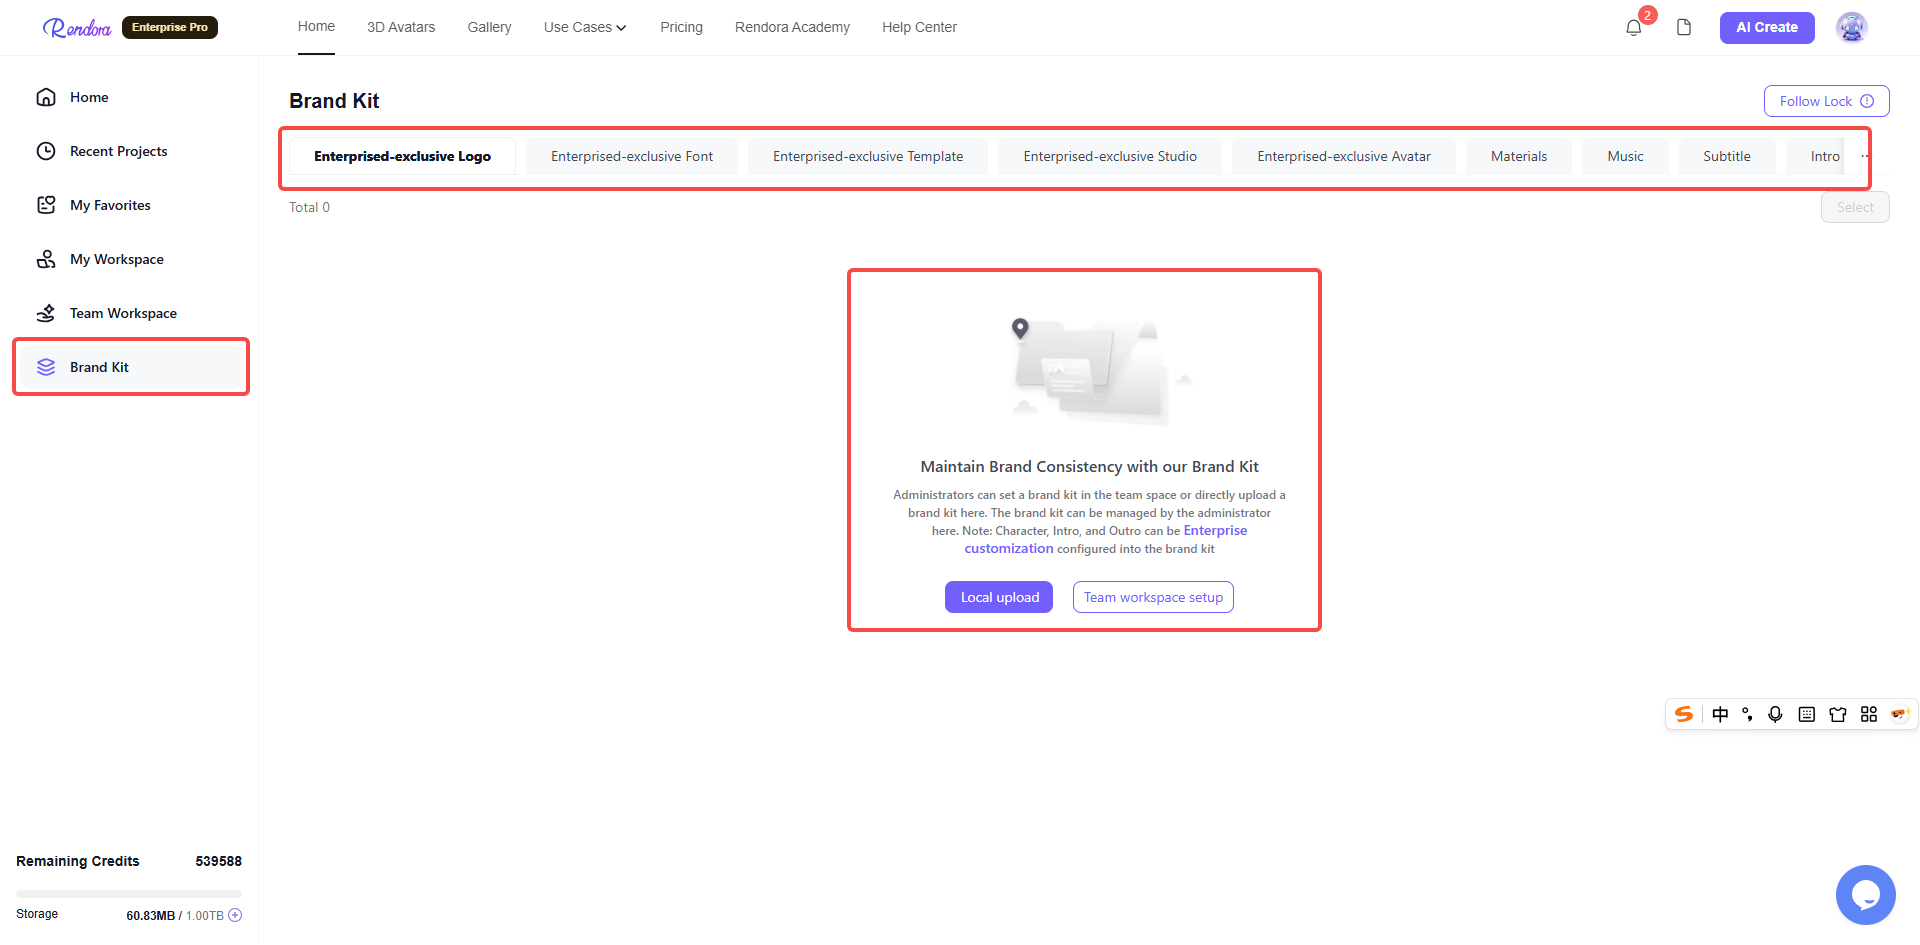Toggle Chinese input mode icon
This screenshot has height=945, width=1920.
1720,714
